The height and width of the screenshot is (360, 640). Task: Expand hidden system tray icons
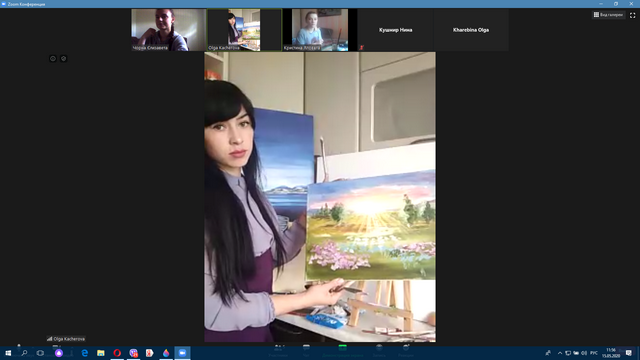tap(560, 353)
